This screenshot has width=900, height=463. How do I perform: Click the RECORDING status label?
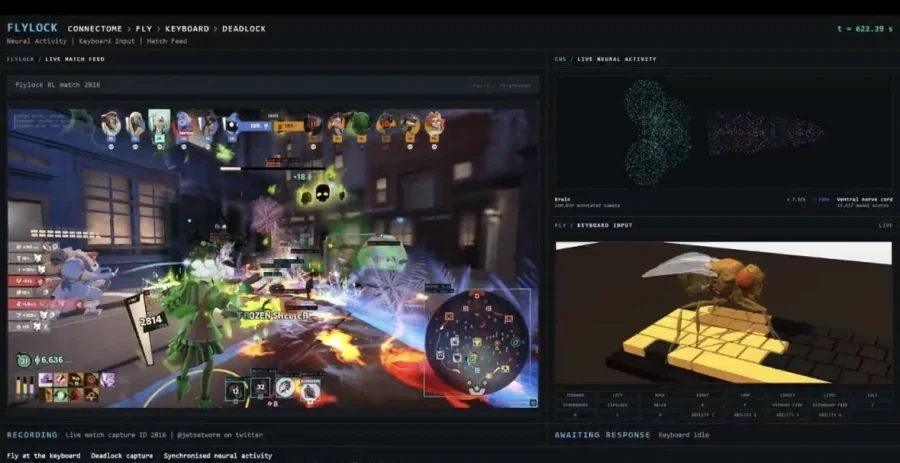[32, 435]
